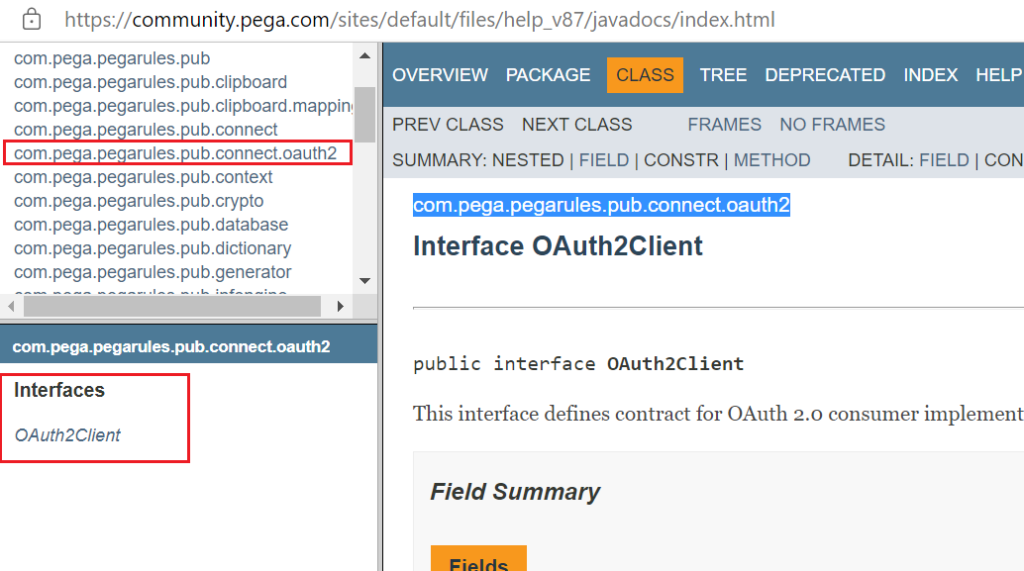The image size is (1024, 571).
Task: Click horizontal scrollbar thumb of package list
Action: (x=172, y=306)
